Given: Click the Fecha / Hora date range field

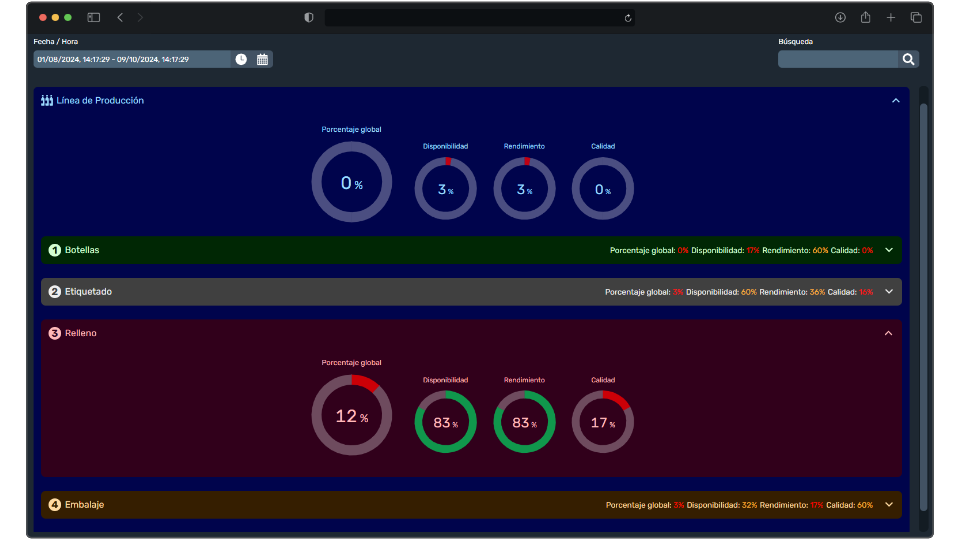Looking at the screenshot, I should [x=132, y=60].
